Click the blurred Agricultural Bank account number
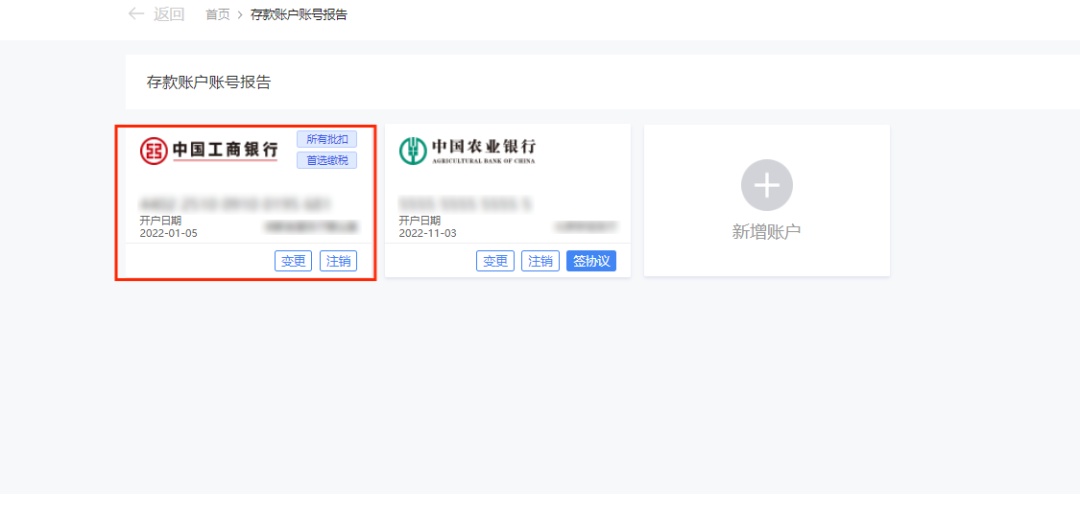The height and width of the screenshot is (516, 1080). [x=468, y=203]
